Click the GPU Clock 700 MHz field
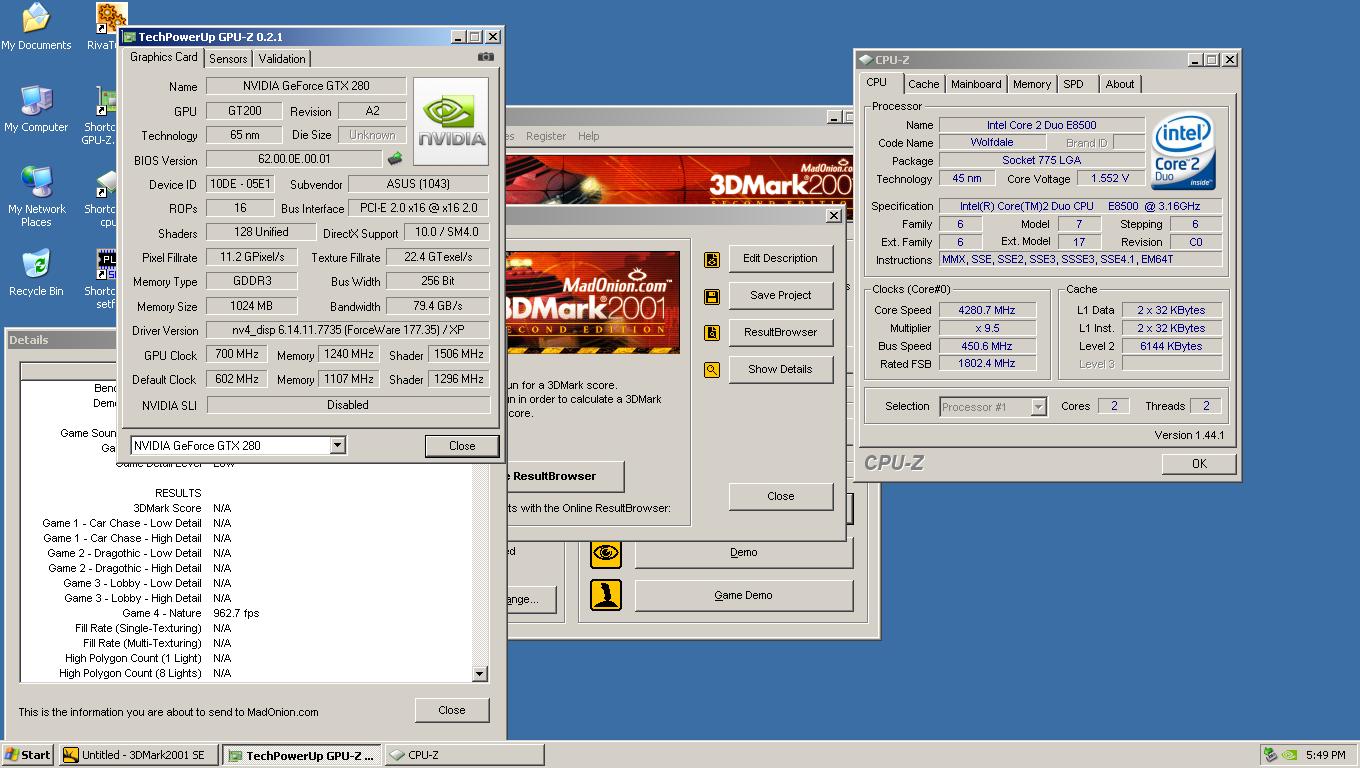1360x768 pixels. [x=237, y=355]
